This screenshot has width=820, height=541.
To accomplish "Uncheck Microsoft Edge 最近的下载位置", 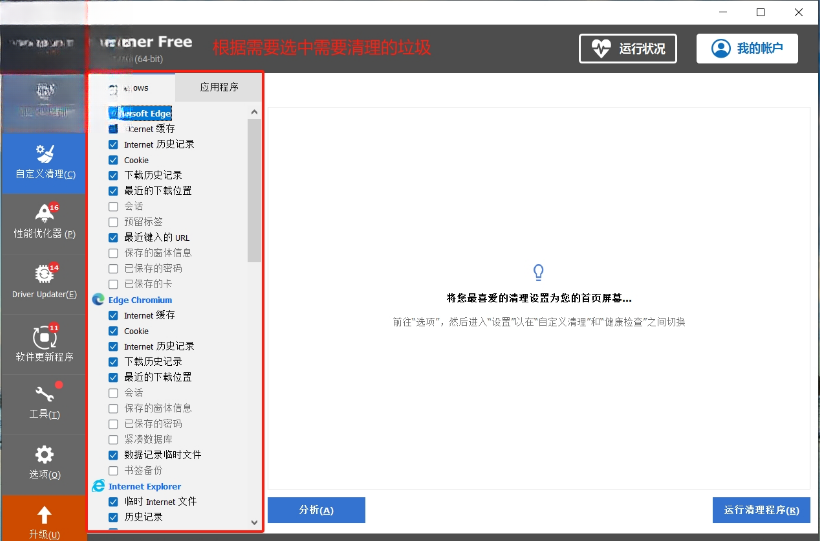I will click(x=113, y=191).
